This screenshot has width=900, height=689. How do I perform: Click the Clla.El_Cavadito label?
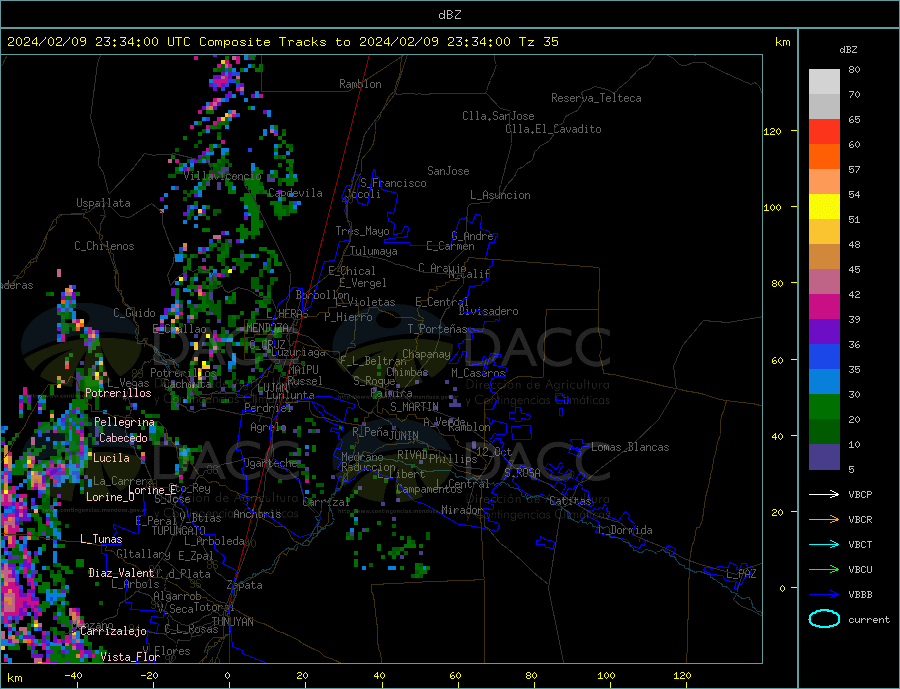click(x=553, y=129)
